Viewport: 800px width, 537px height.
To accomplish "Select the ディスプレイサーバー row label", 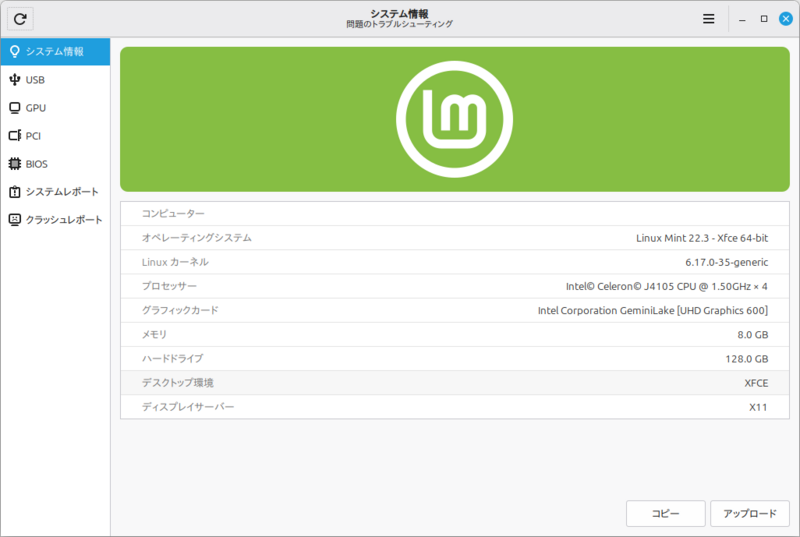I will click(x=188, y=407).
